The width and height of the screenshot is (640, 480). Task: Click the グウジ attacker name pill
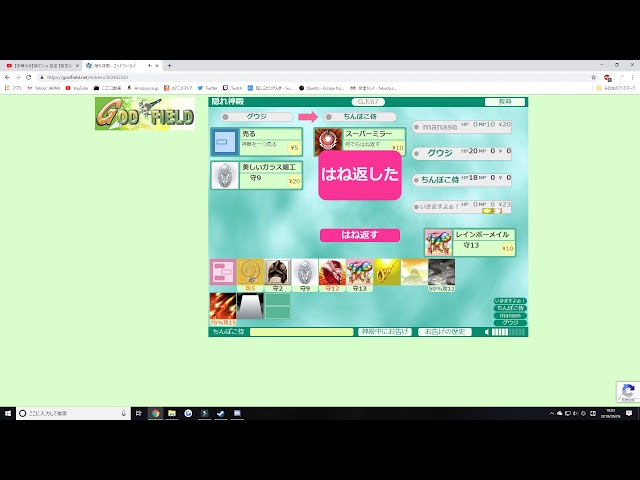[x=257, y=117]
